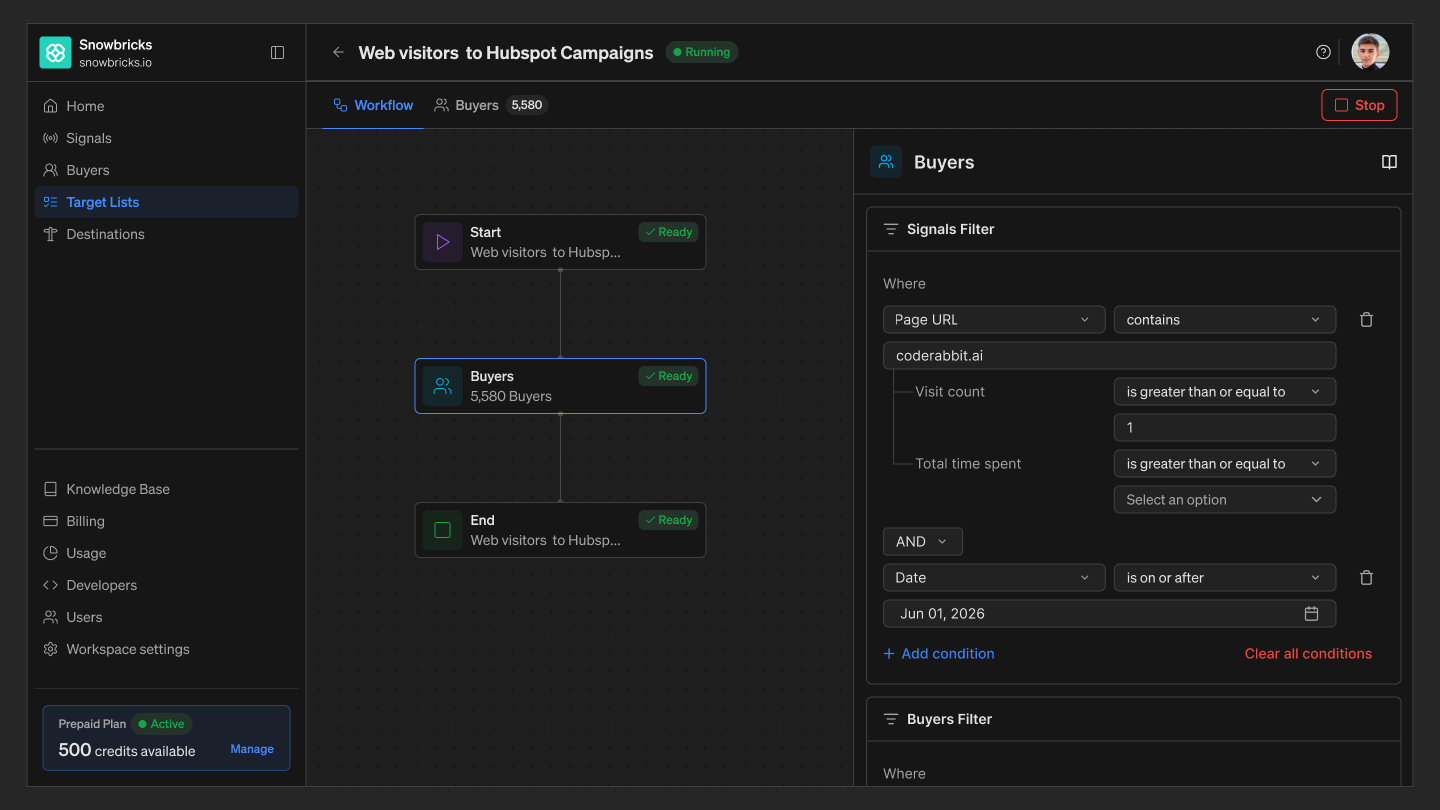
Task: Switch to the Workflow tab
Action: tap(373, 105)
